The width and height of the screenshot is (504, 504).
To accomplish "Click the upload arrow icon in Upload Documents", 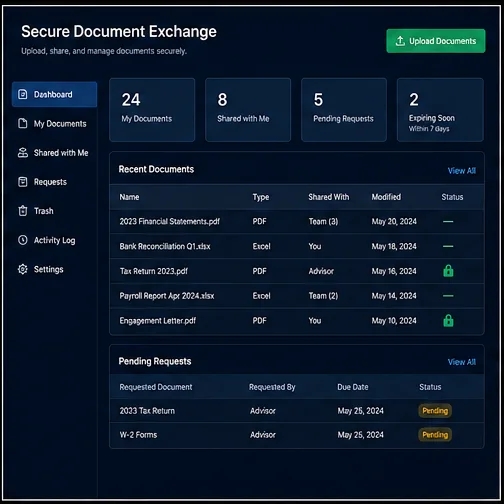I will pyautogui.click(x=400, y=41).
